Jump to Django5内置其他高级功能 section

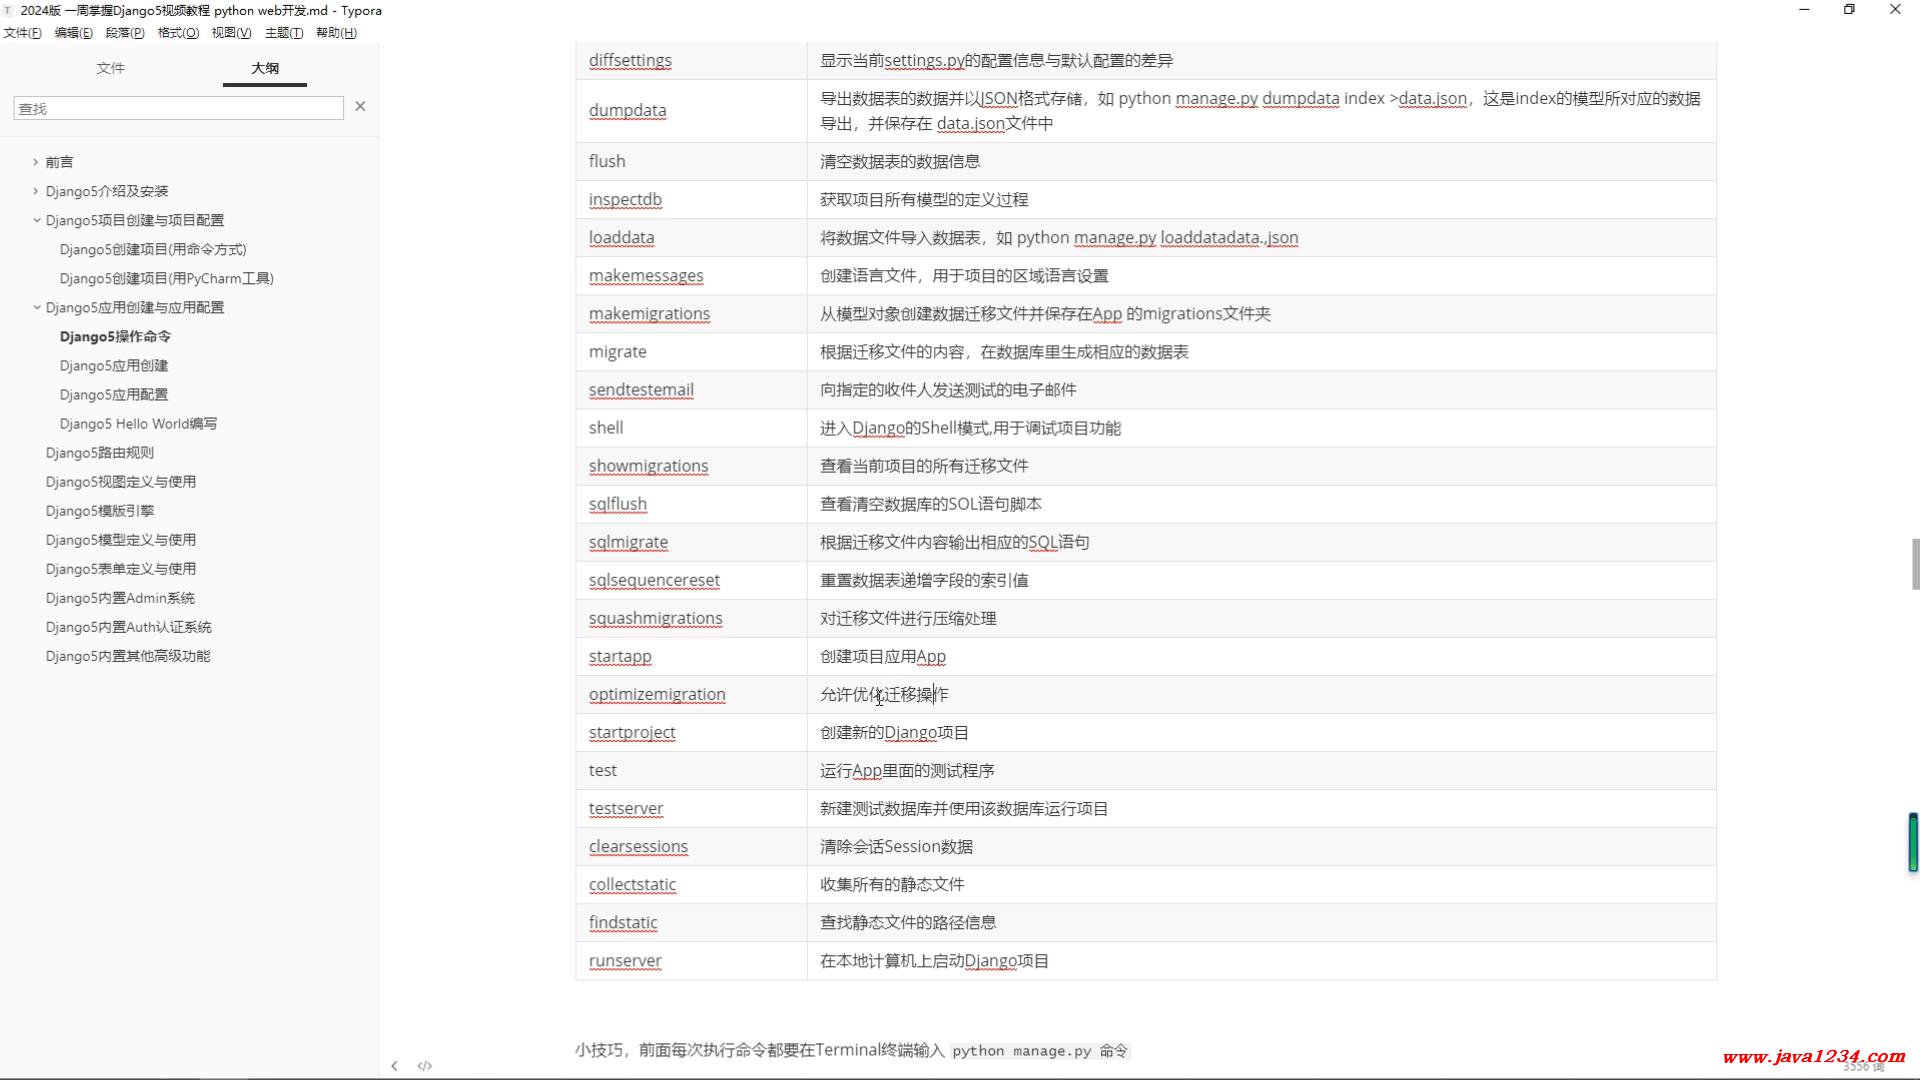pyautogui.click(x=128, y=655)
